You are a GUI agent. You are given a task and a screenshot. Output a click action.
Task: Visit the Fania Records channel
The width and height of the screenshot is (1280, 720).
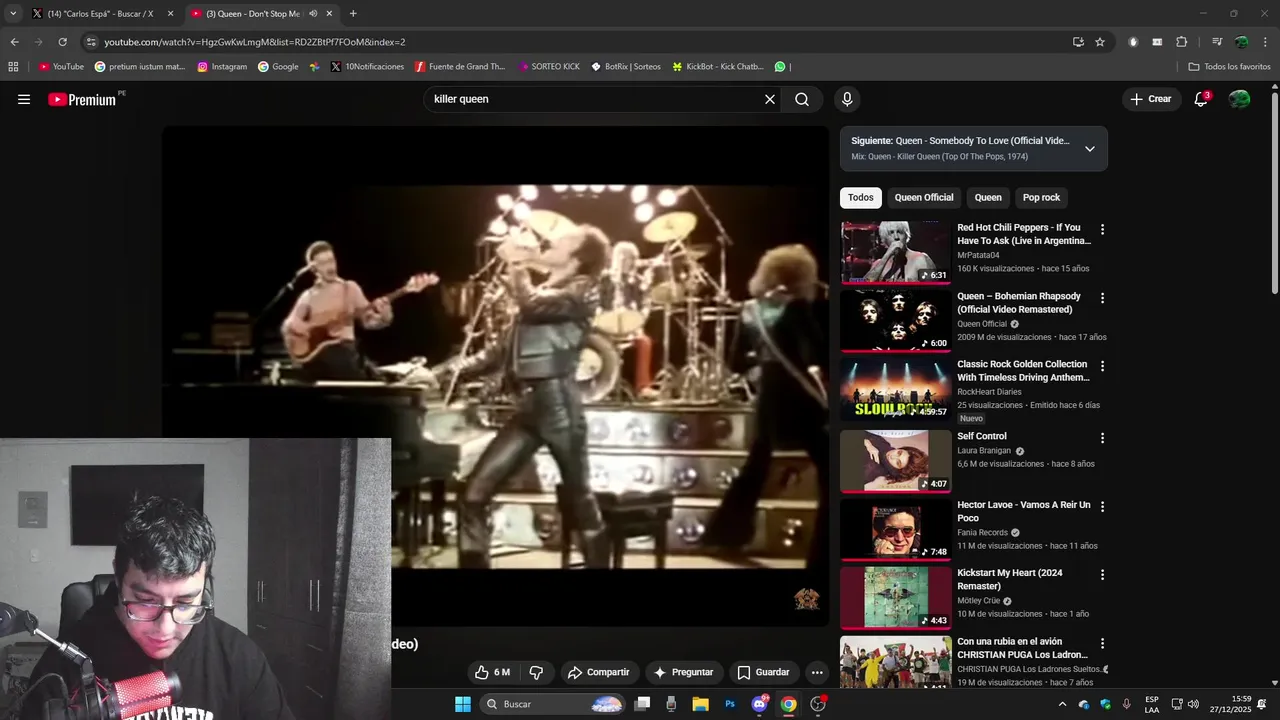click(982, 533)
